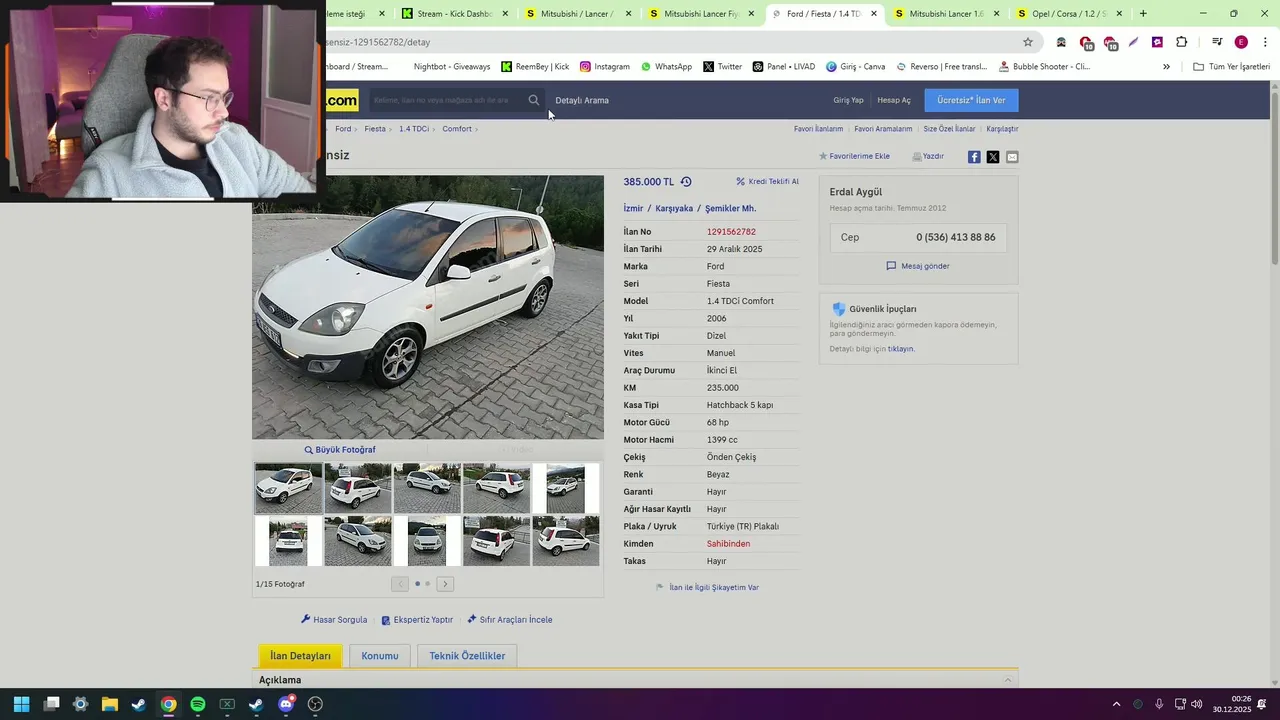Expand hidden bookmarks chevron
Image resolution: width=1280 pixels, height=720 pixels.
(1166, 67)
